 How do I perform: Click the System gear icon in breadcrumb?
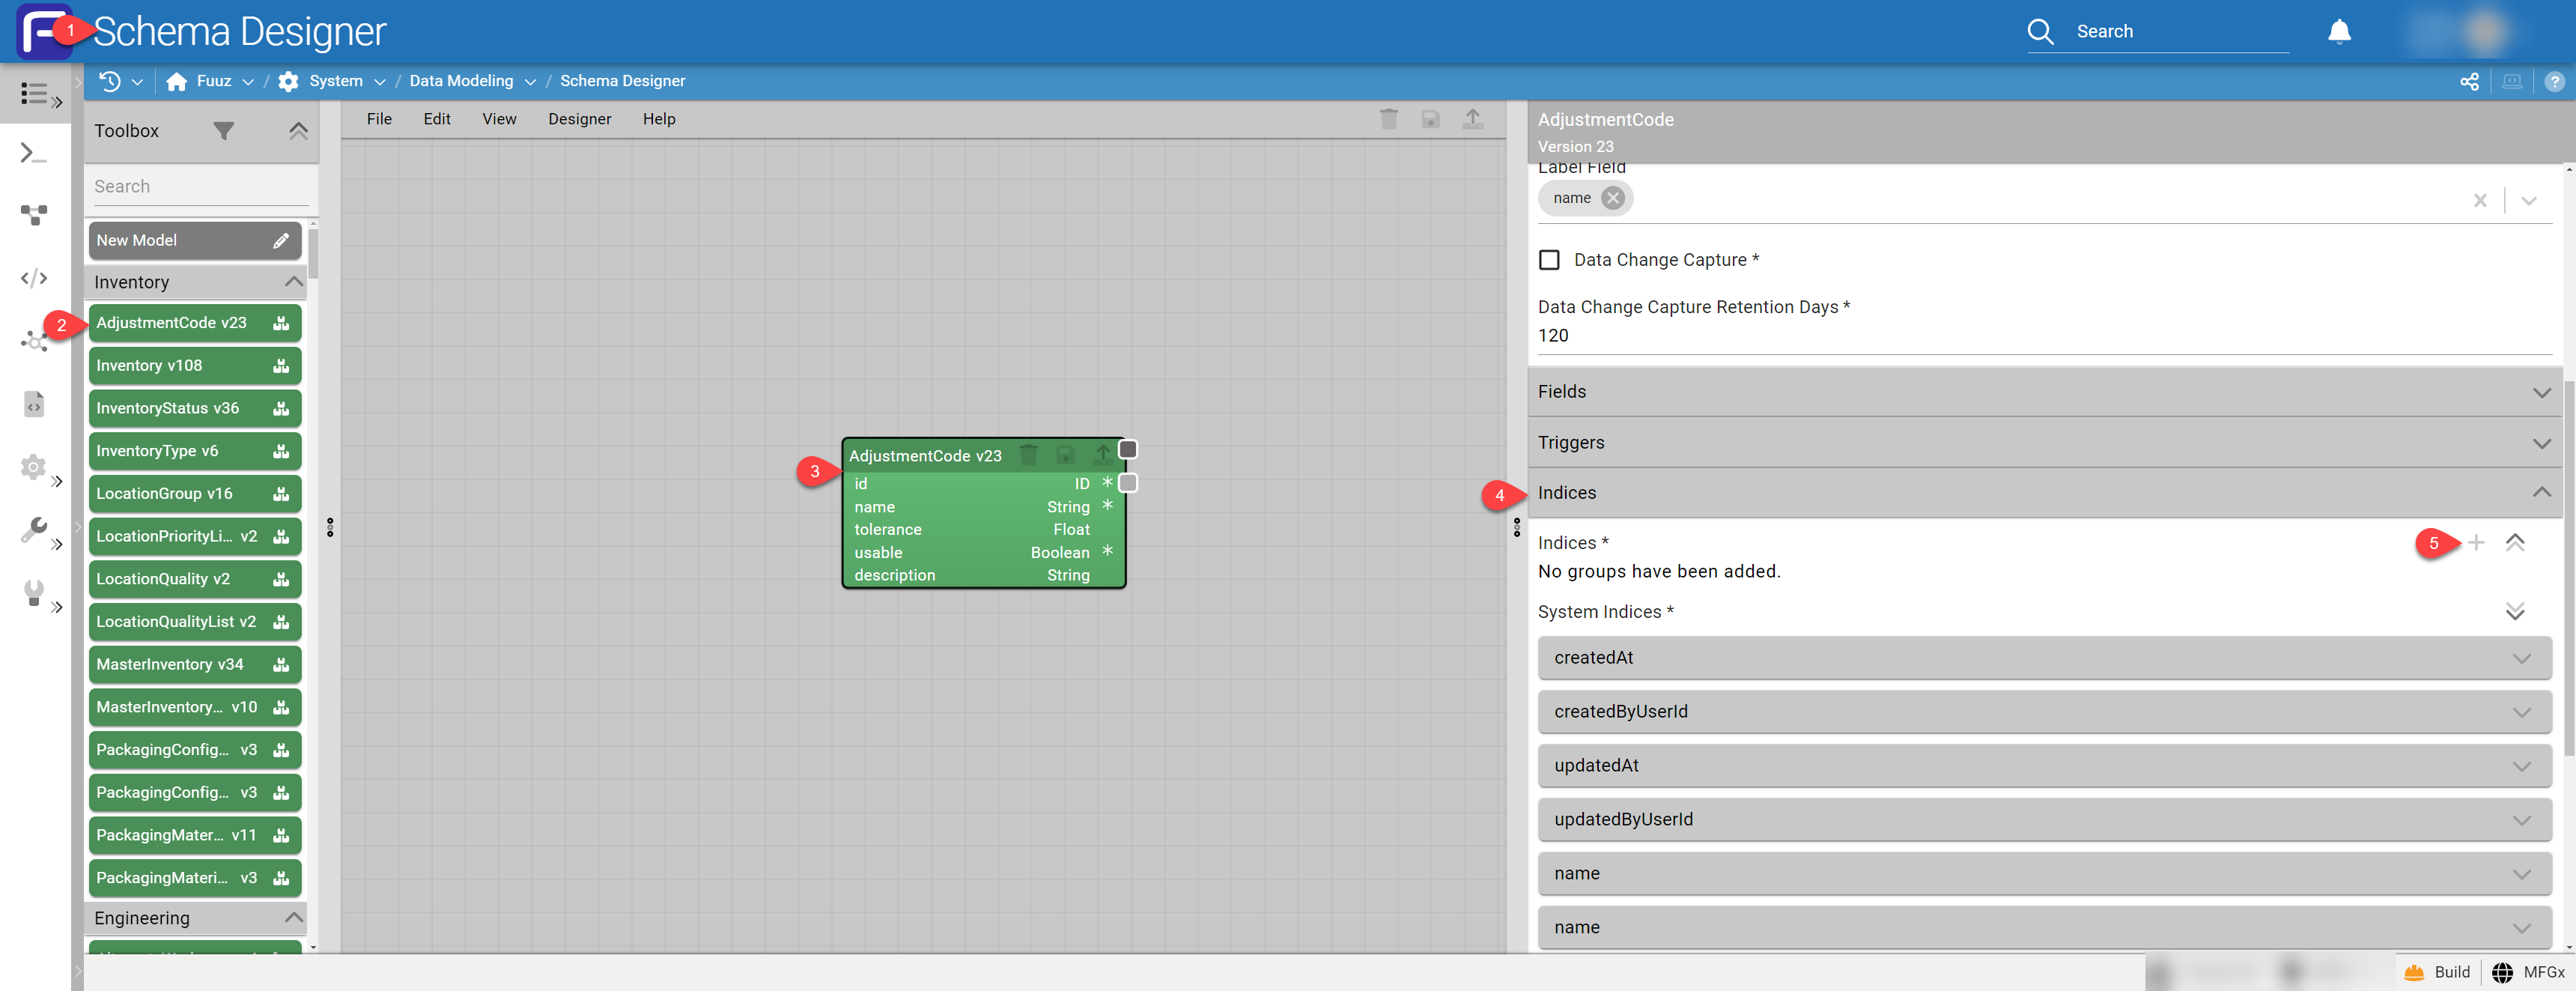click(x=288, y=81)
